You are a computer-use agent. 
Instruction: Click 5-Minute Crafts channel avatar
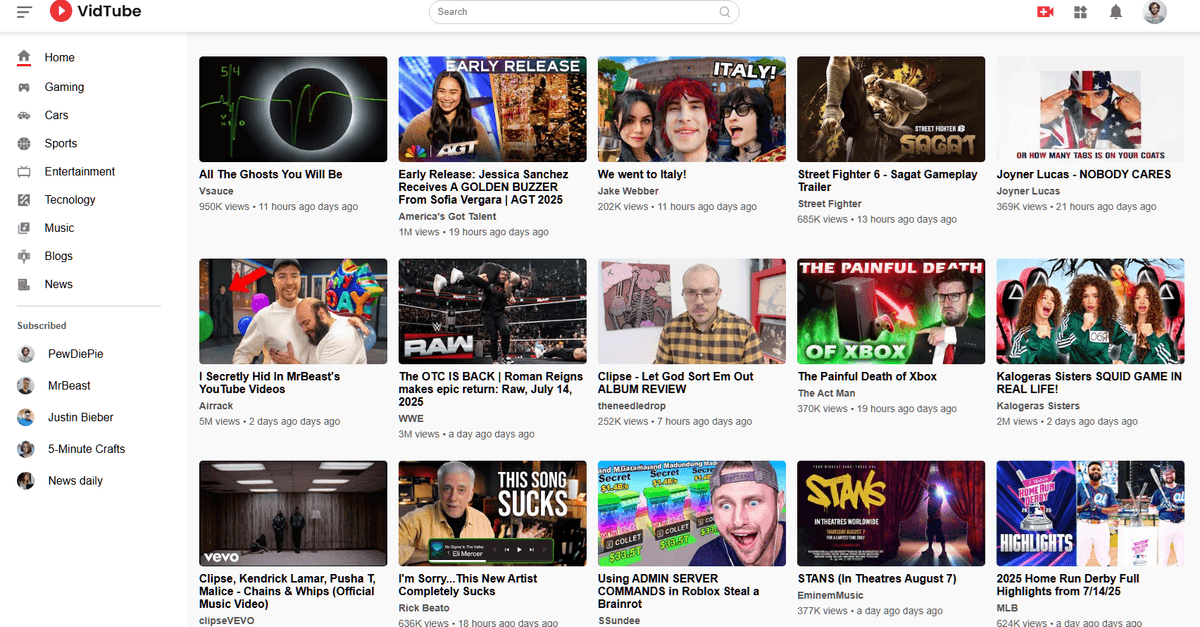(x=26, y=449)
